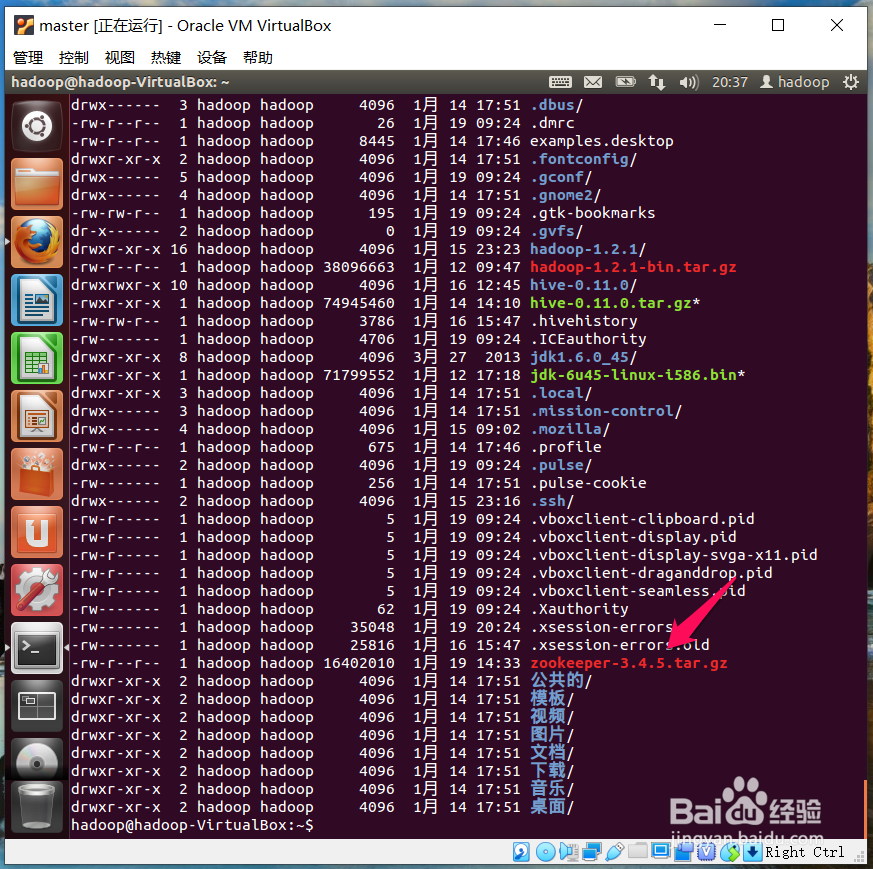Open the network connections indicator arrows

tap(656, 82)
